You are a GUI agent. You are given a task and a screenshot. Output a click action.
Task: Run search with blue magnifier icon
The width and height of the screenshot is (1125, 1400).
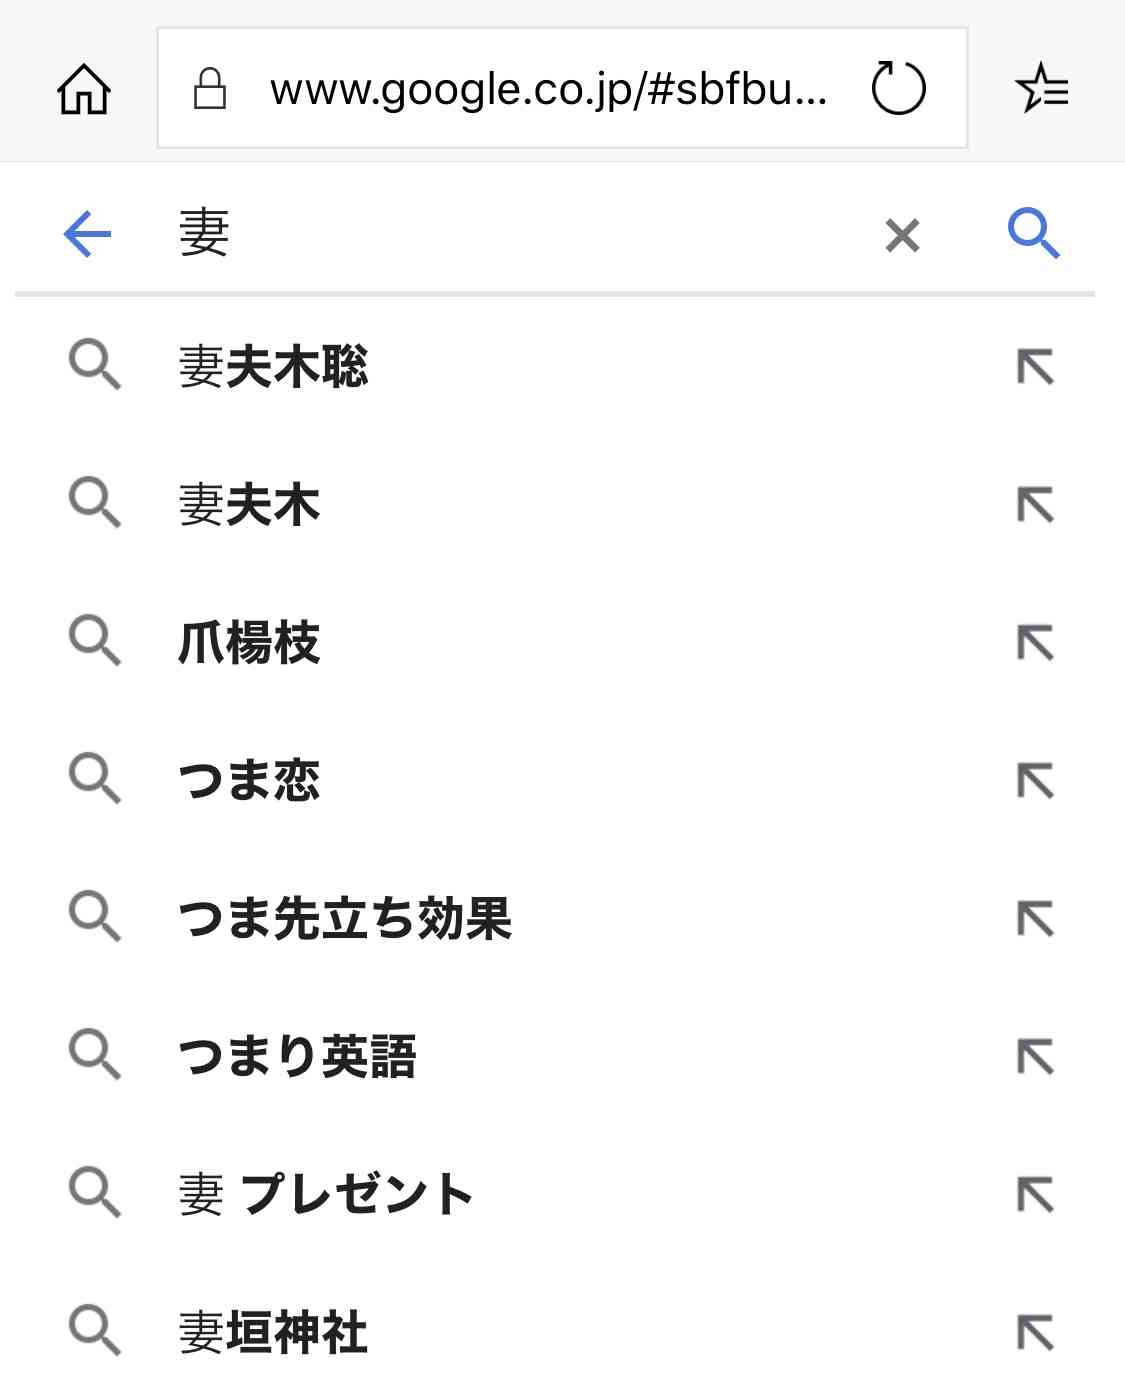pyautogui.click(x=1033, y=234)
